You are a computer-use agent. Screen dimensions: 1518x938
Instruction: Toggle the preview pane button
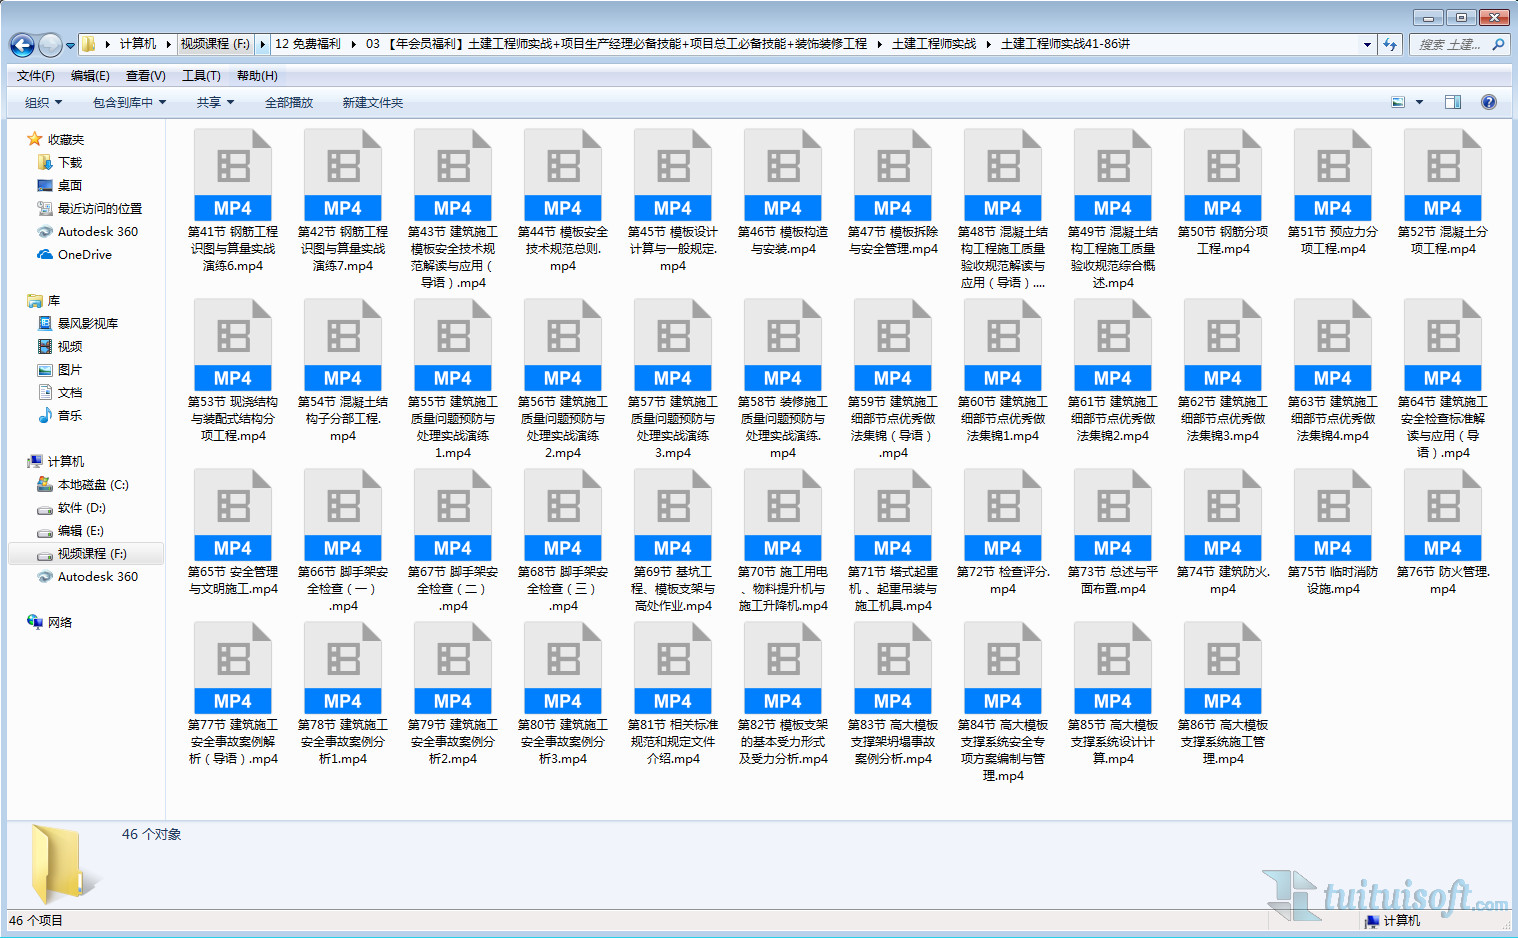[x=1452, y=102]
